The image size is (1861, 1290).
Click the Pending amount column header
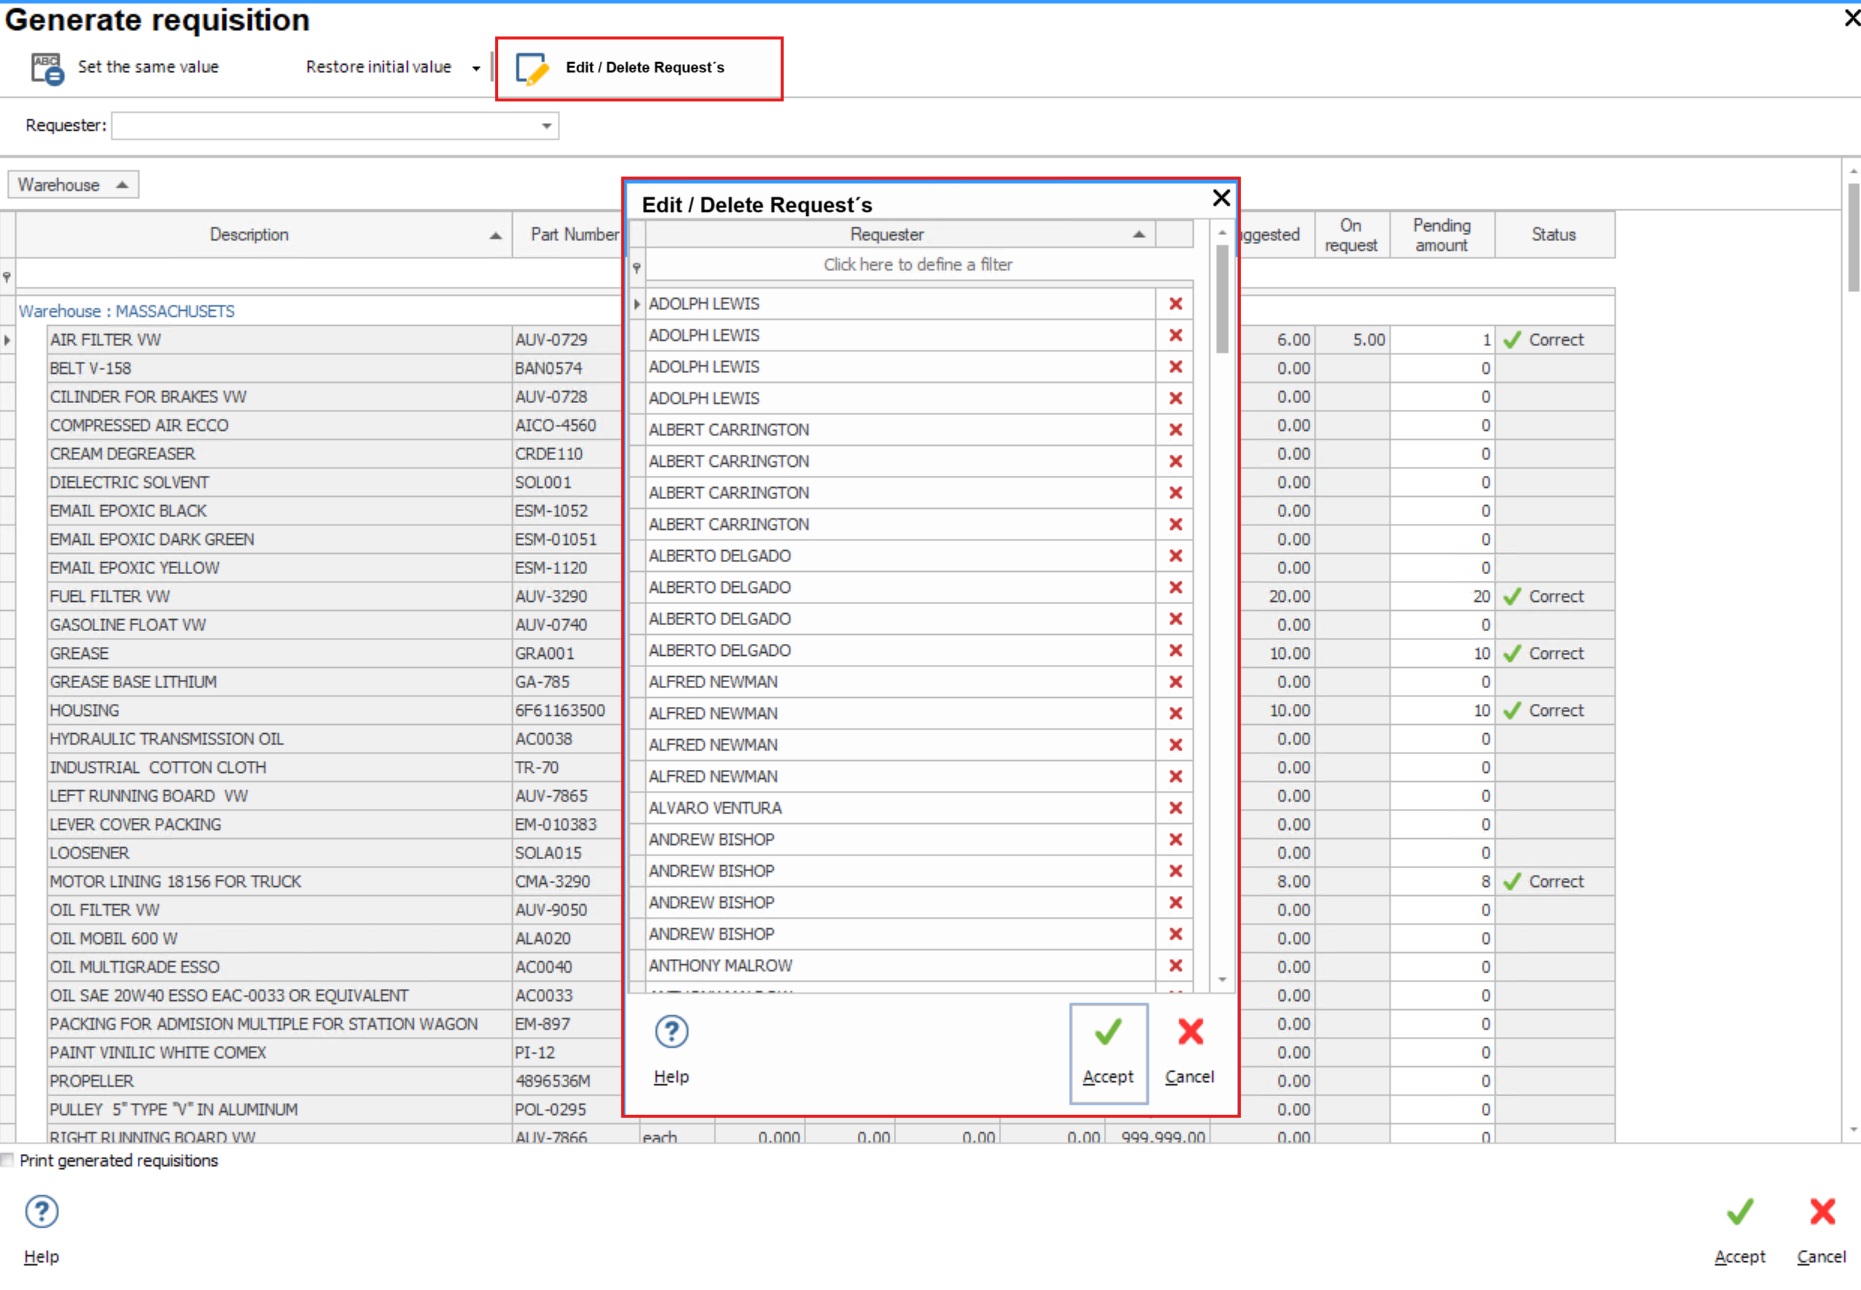pyautogui.click(x=1442, y=235)
